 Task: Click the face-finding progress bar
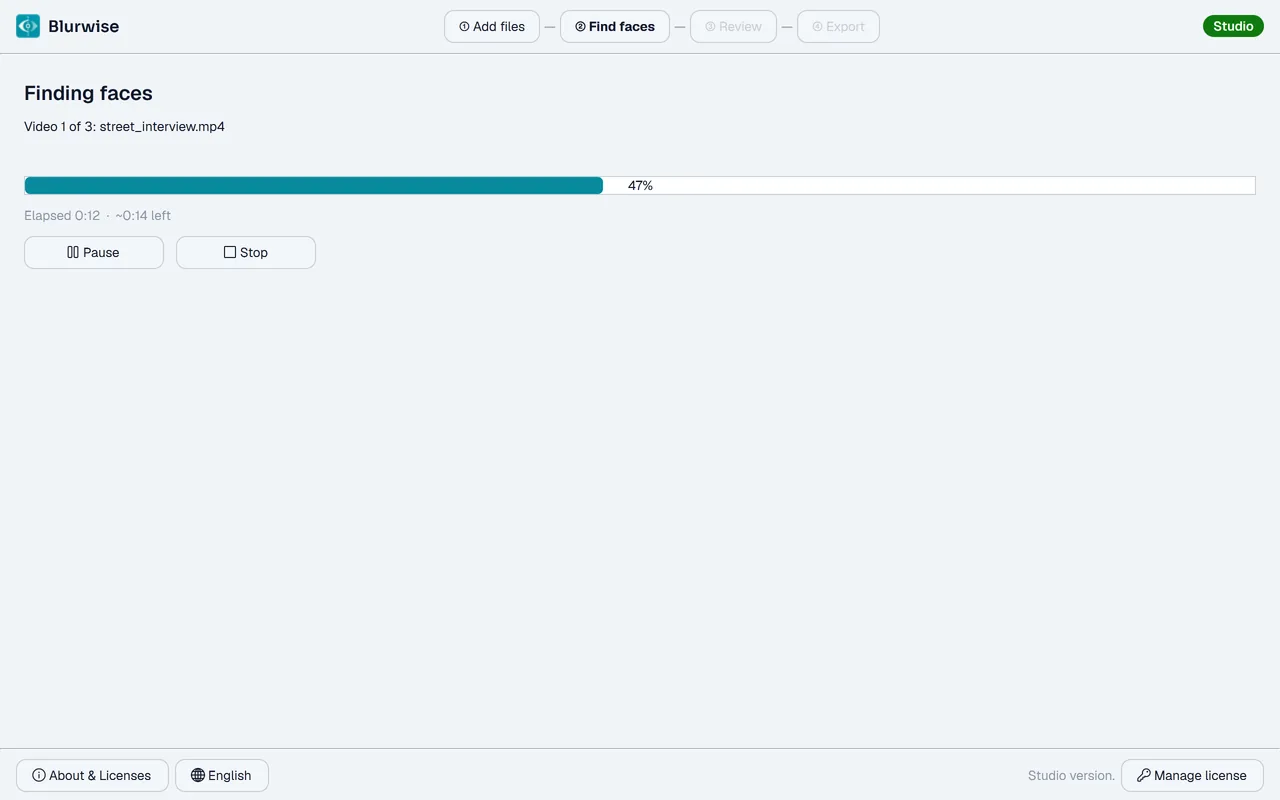pyautogui.click(x=640, y=185)
